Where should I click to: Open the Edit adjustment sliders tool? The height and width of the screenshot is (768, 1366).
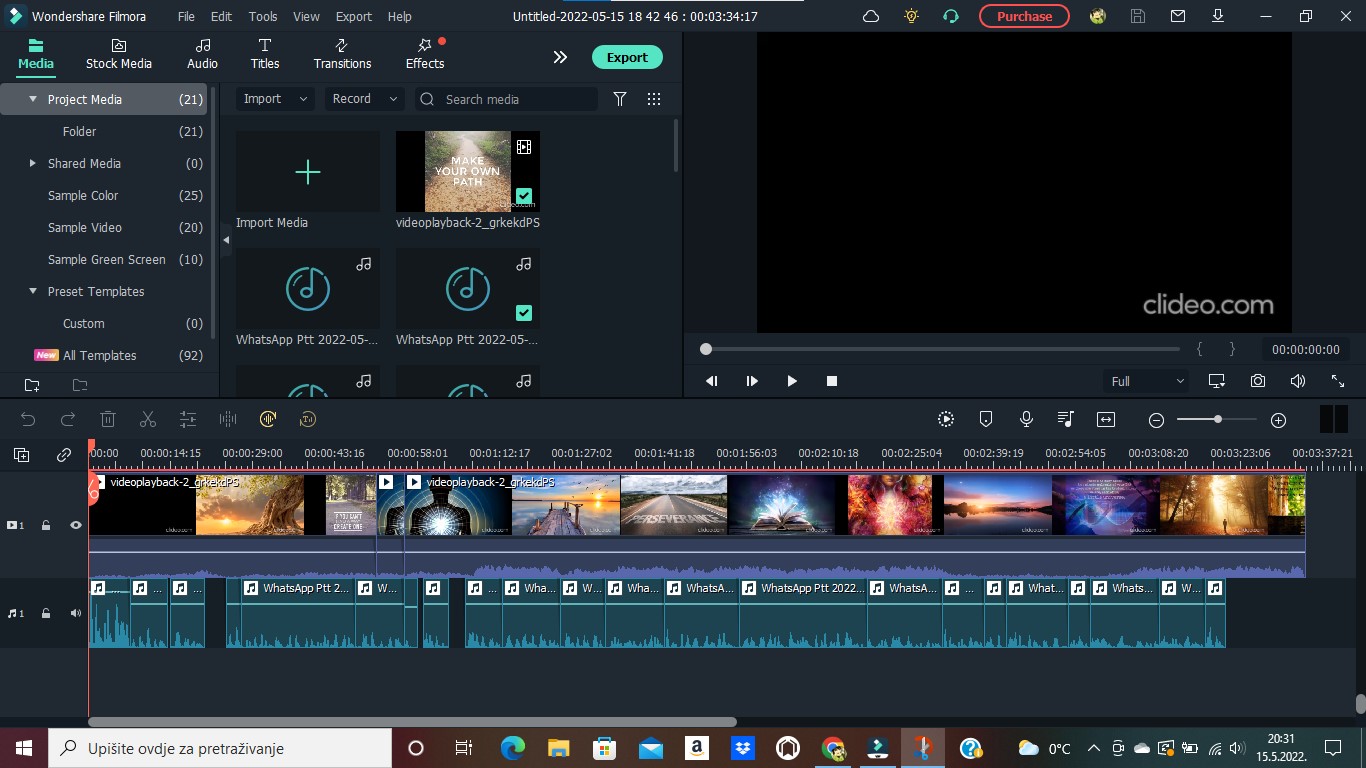[x=188, y=420]
